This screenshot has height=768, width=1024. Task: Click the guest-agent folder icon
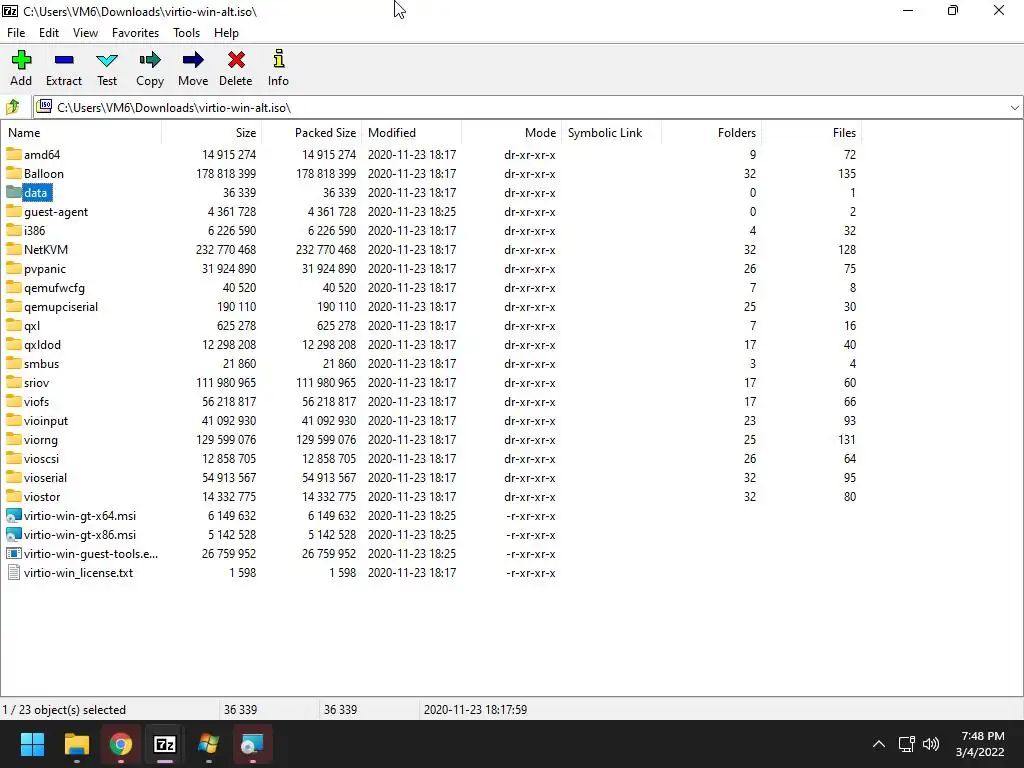tap(14, 211)
